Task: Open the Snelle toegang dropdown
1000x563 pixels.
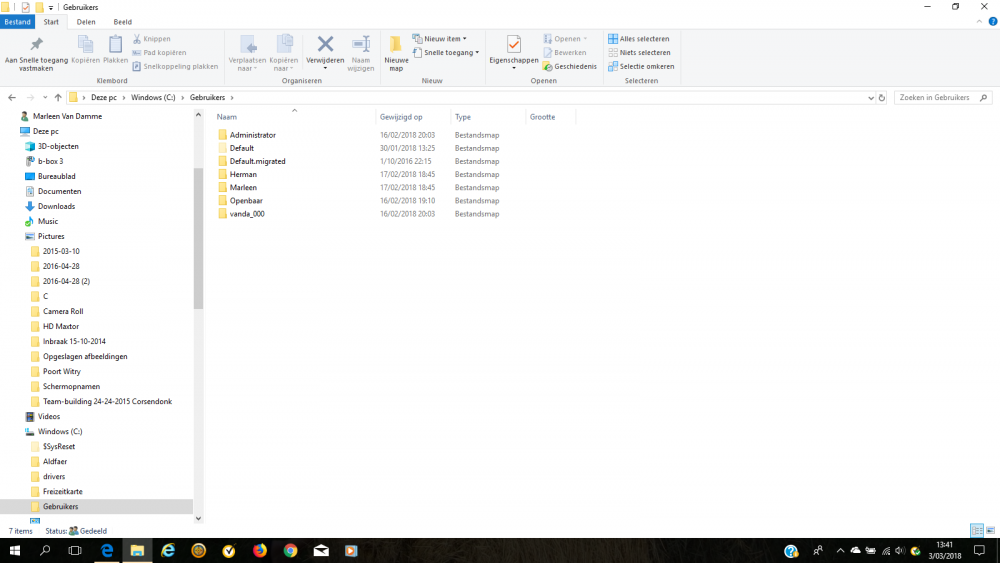Action: click(449, 52)
